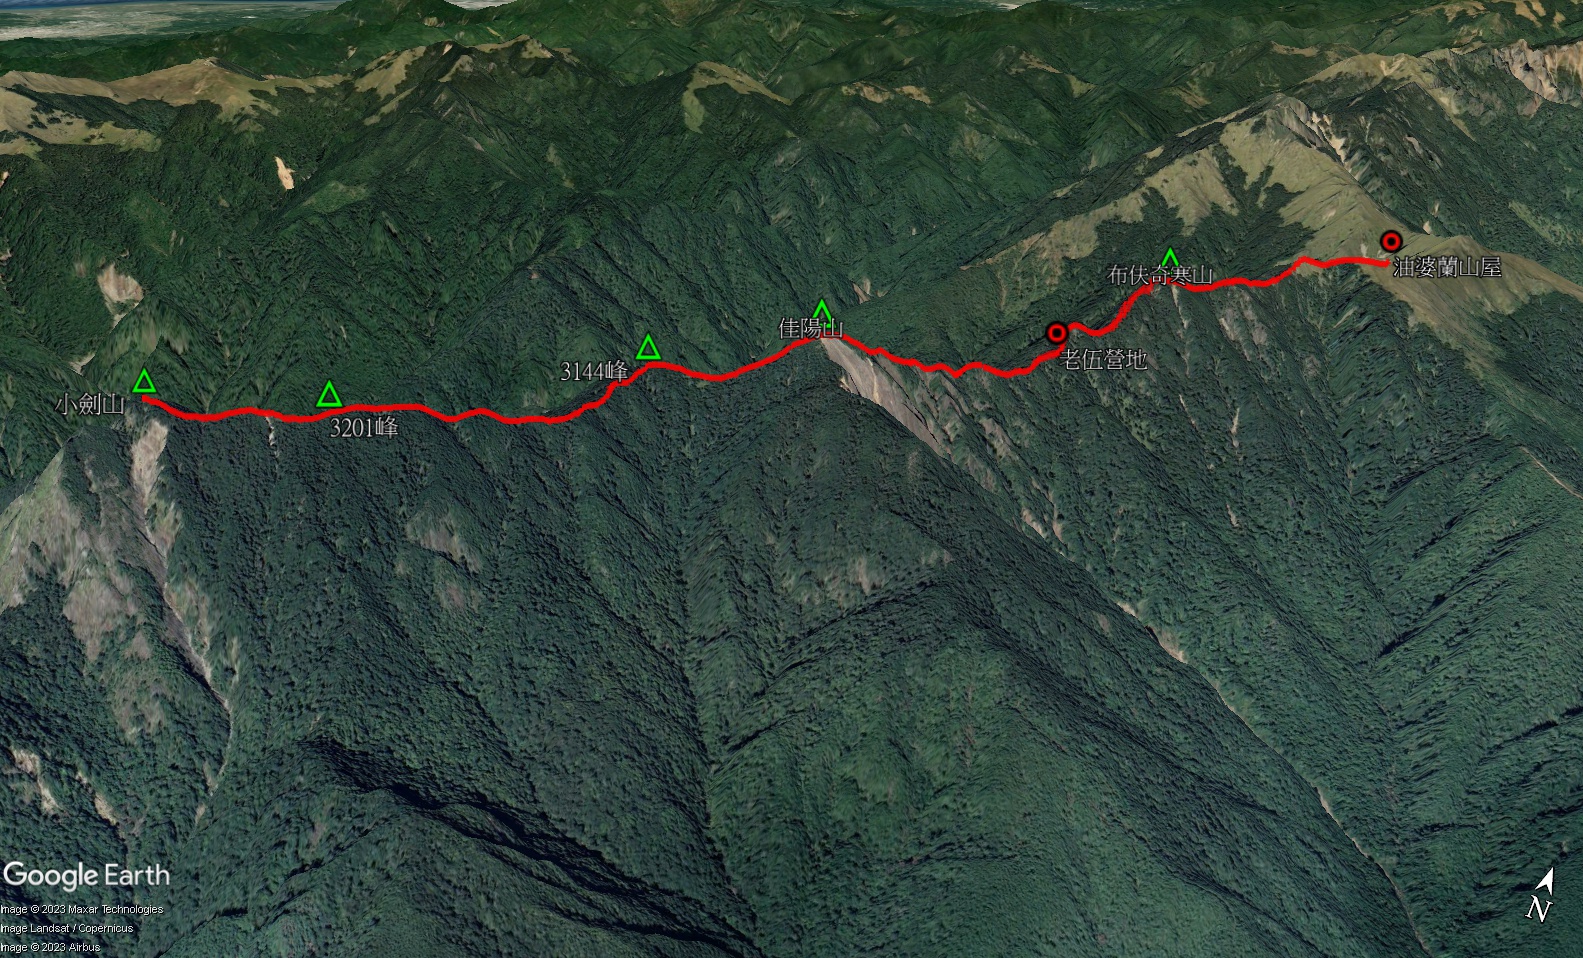The image size is (1583, 958).
Task: Click the 老伍營地 campsite label
Action: click(1103, 359)
